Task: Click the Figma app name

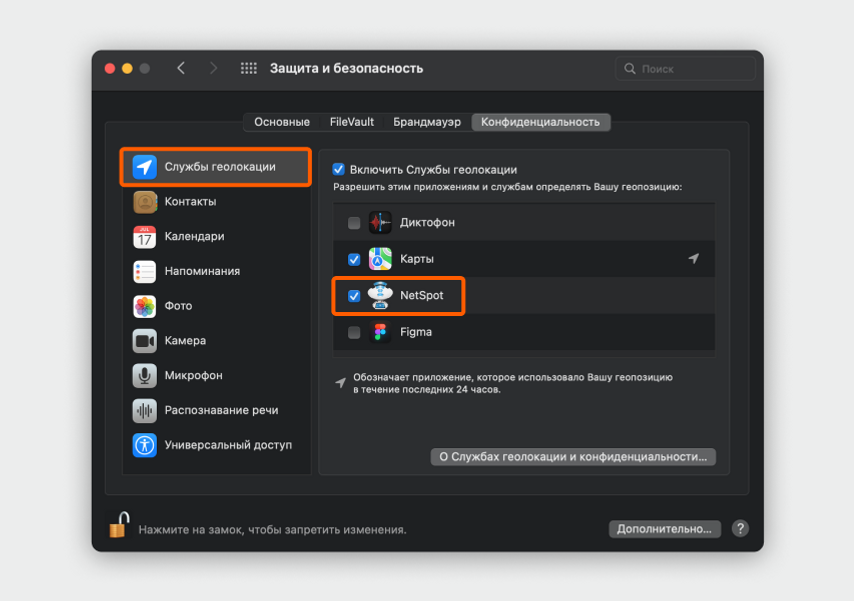Action: click(x=416, y=332)
